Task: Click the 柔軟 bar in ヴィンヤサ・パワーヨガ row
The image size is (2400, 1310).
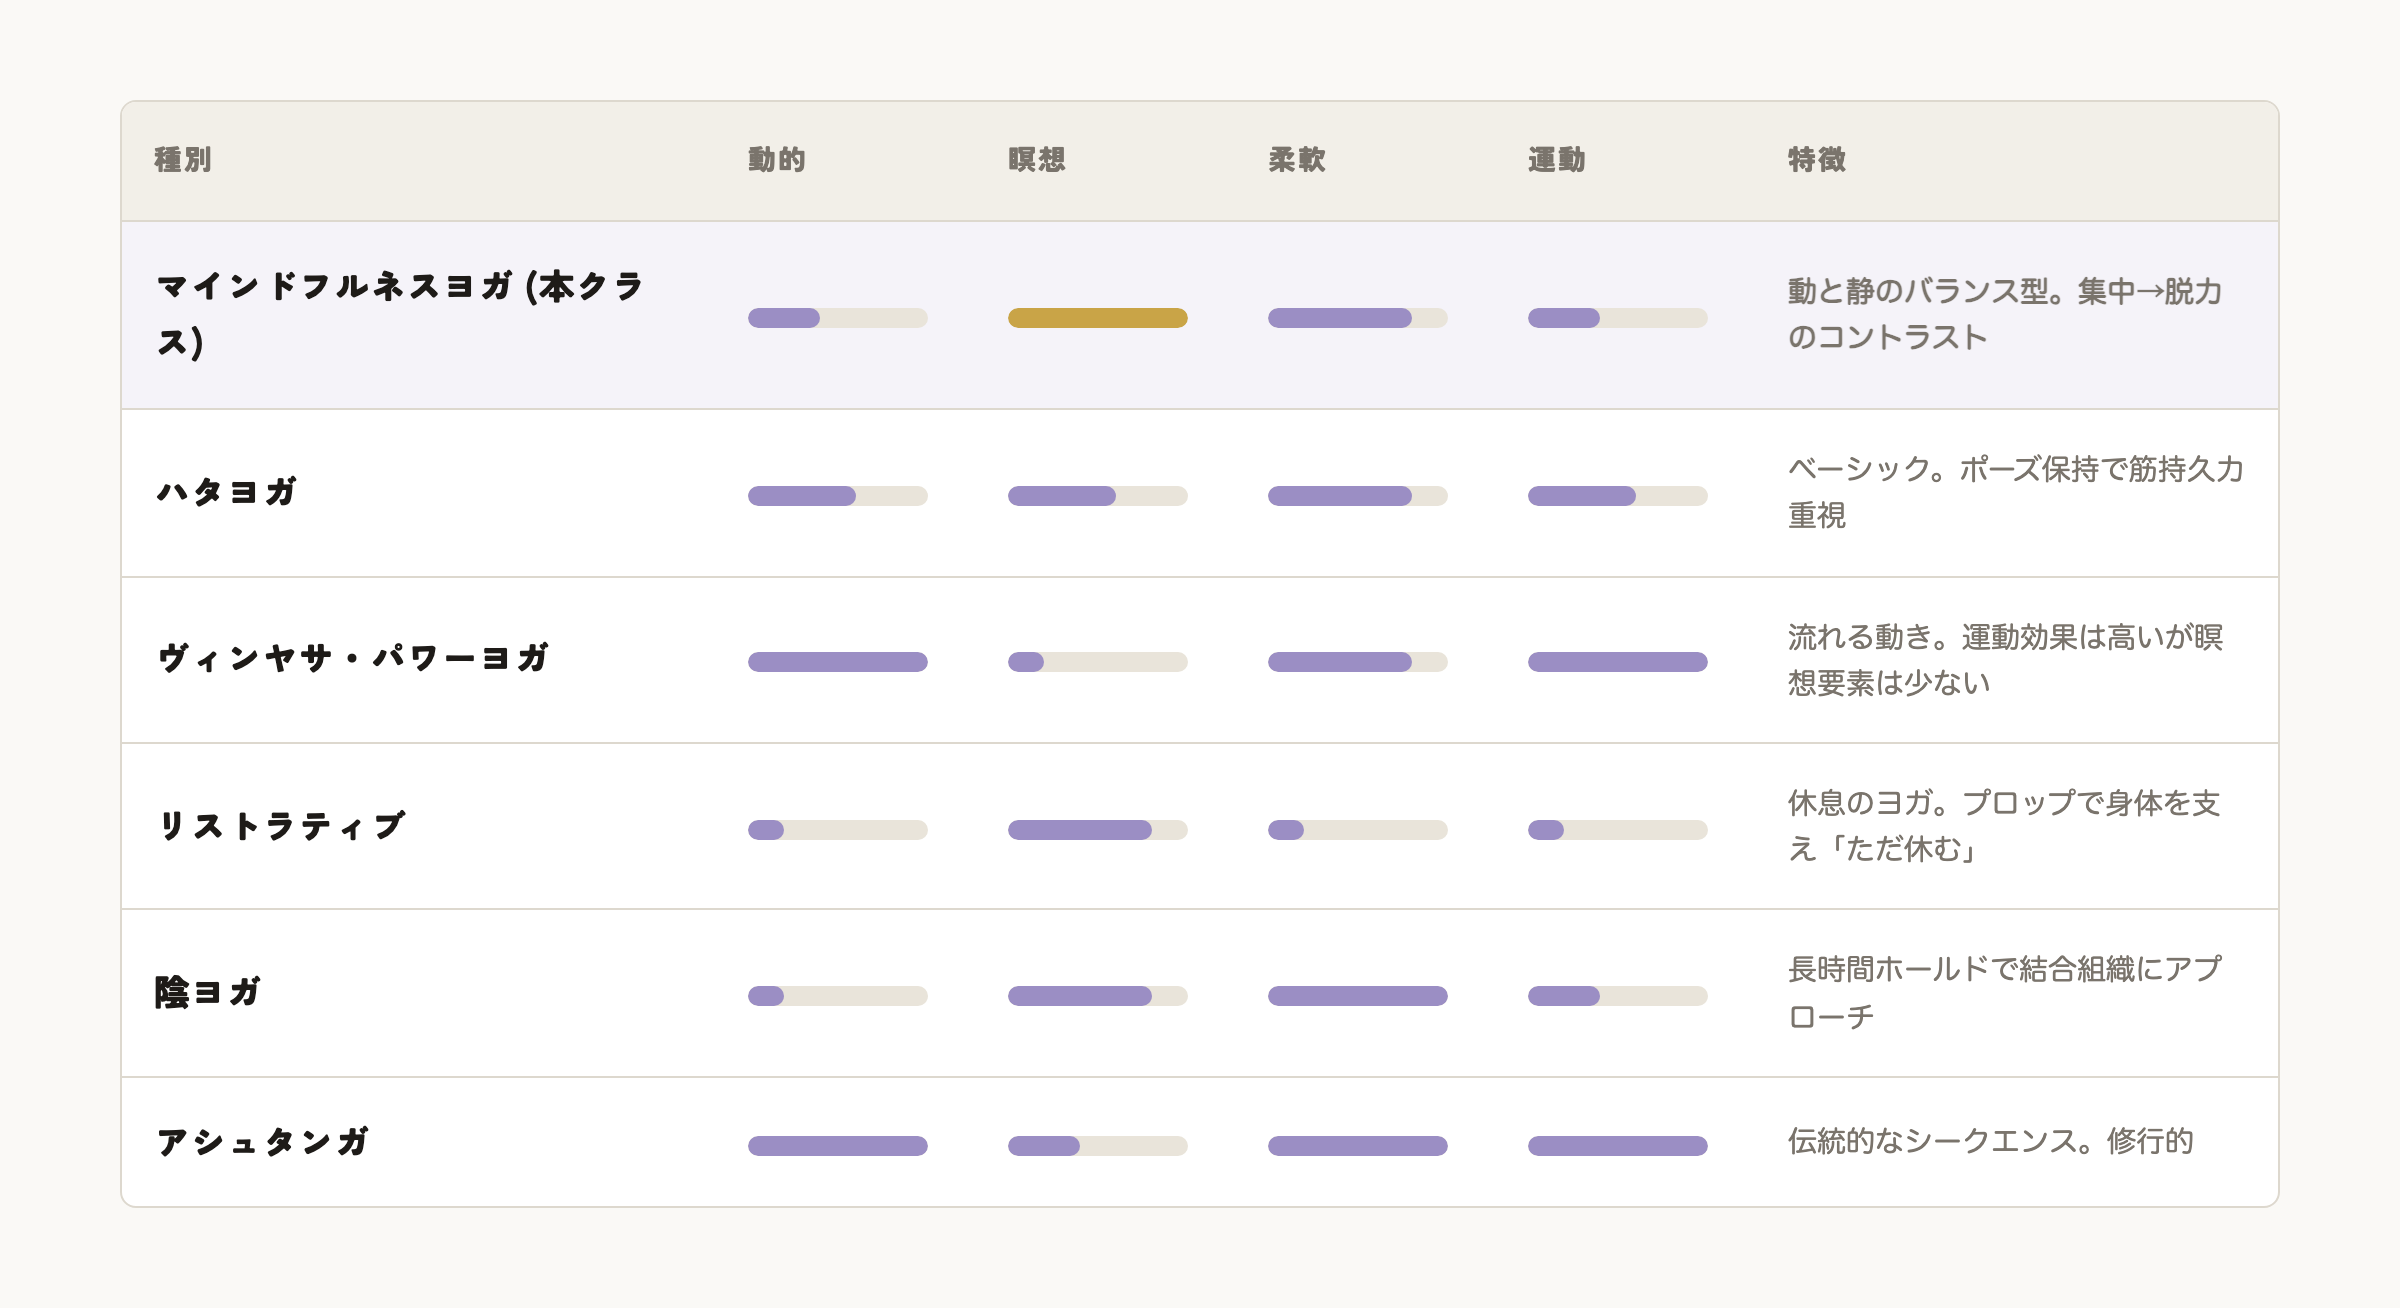Action: click(x=1358, y=662)
